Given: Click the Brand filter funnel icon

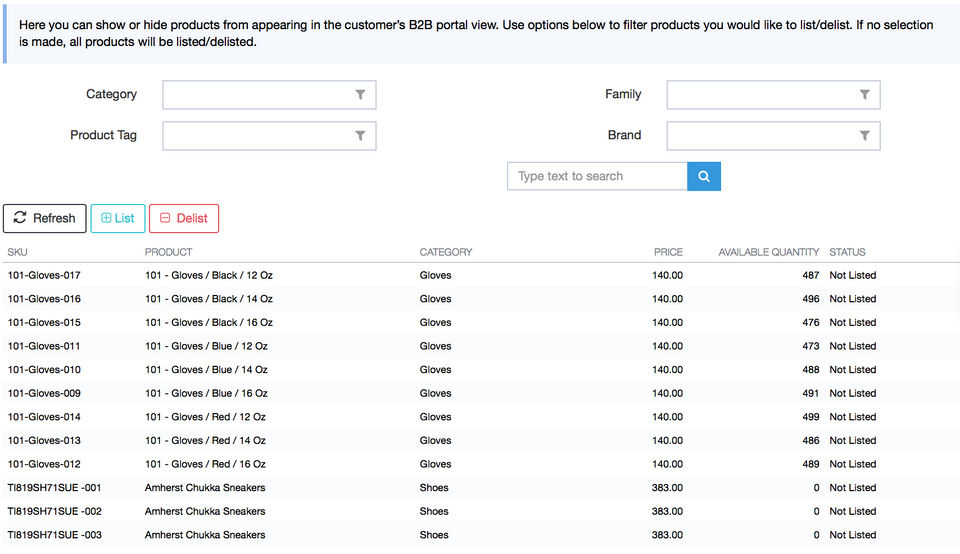Looking at the screenshot, I should (x=864, y=136).
